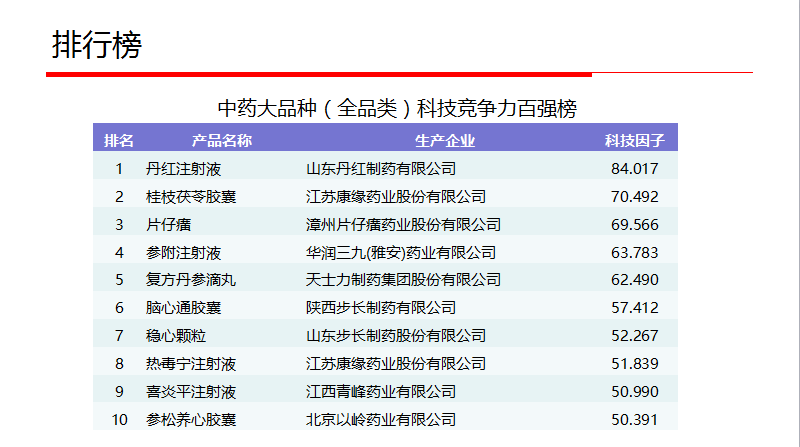Click rank number 10
The height and width of the screenshot is (447, 800).
pos(119,420)
